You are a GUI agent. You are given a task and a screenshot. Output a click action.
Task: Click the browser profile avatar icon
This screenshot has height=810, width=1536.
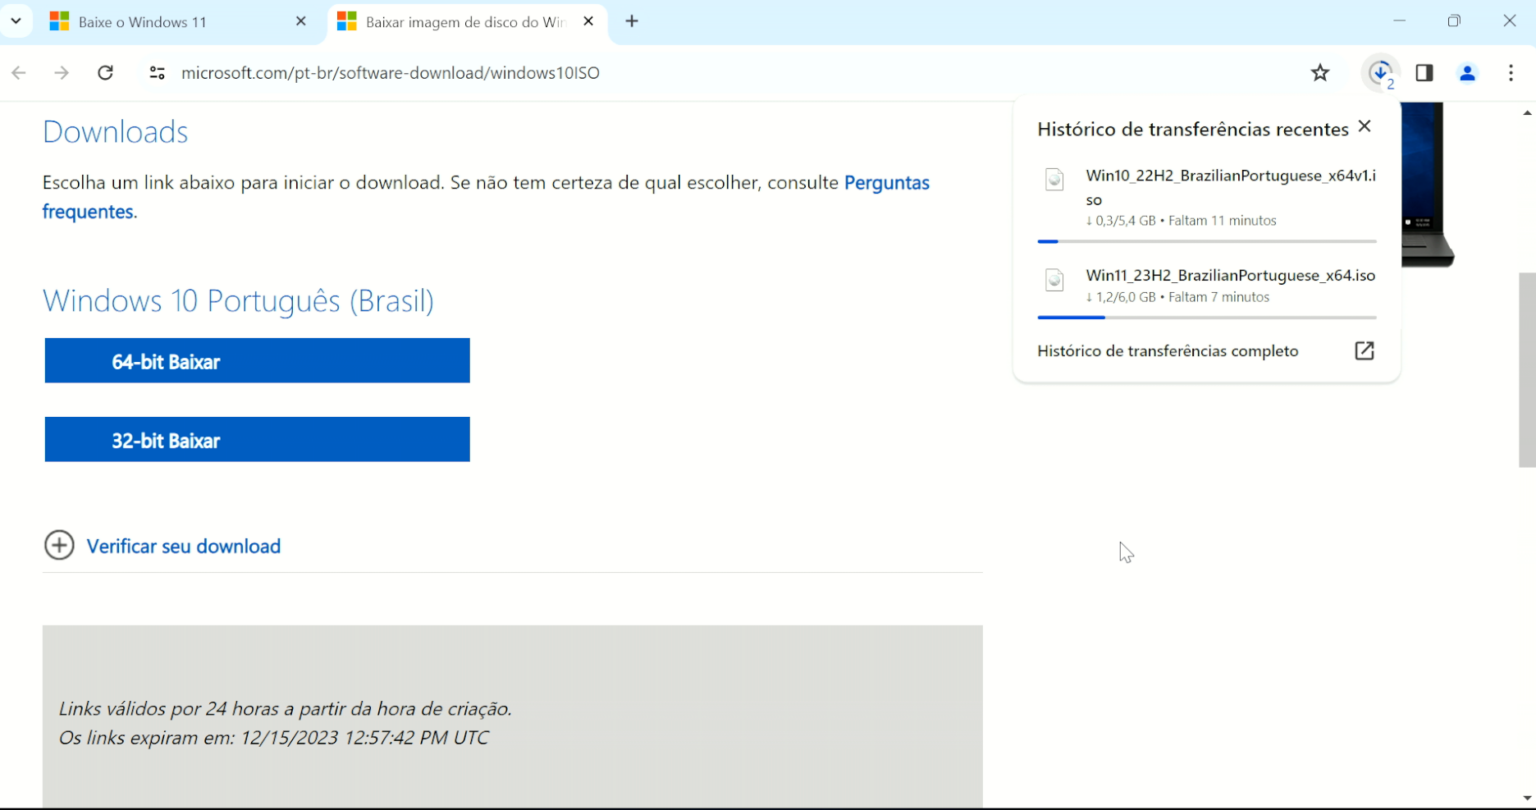click(1467, 72)
